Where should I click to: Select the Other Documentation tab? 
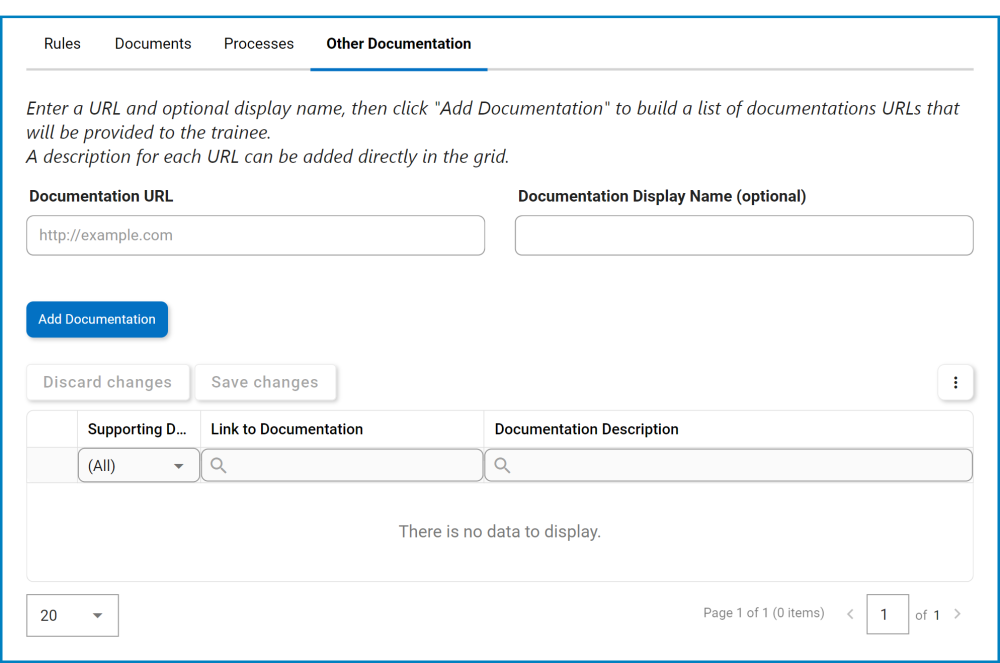click(398, 44)
